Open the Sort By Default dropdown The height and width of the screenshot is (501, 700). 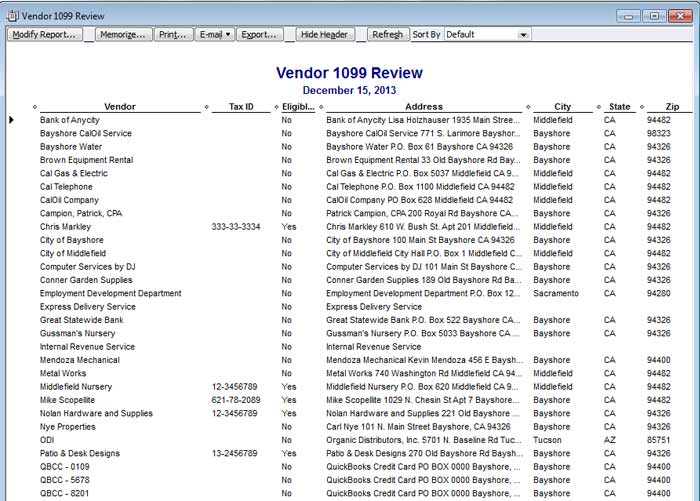487,34
